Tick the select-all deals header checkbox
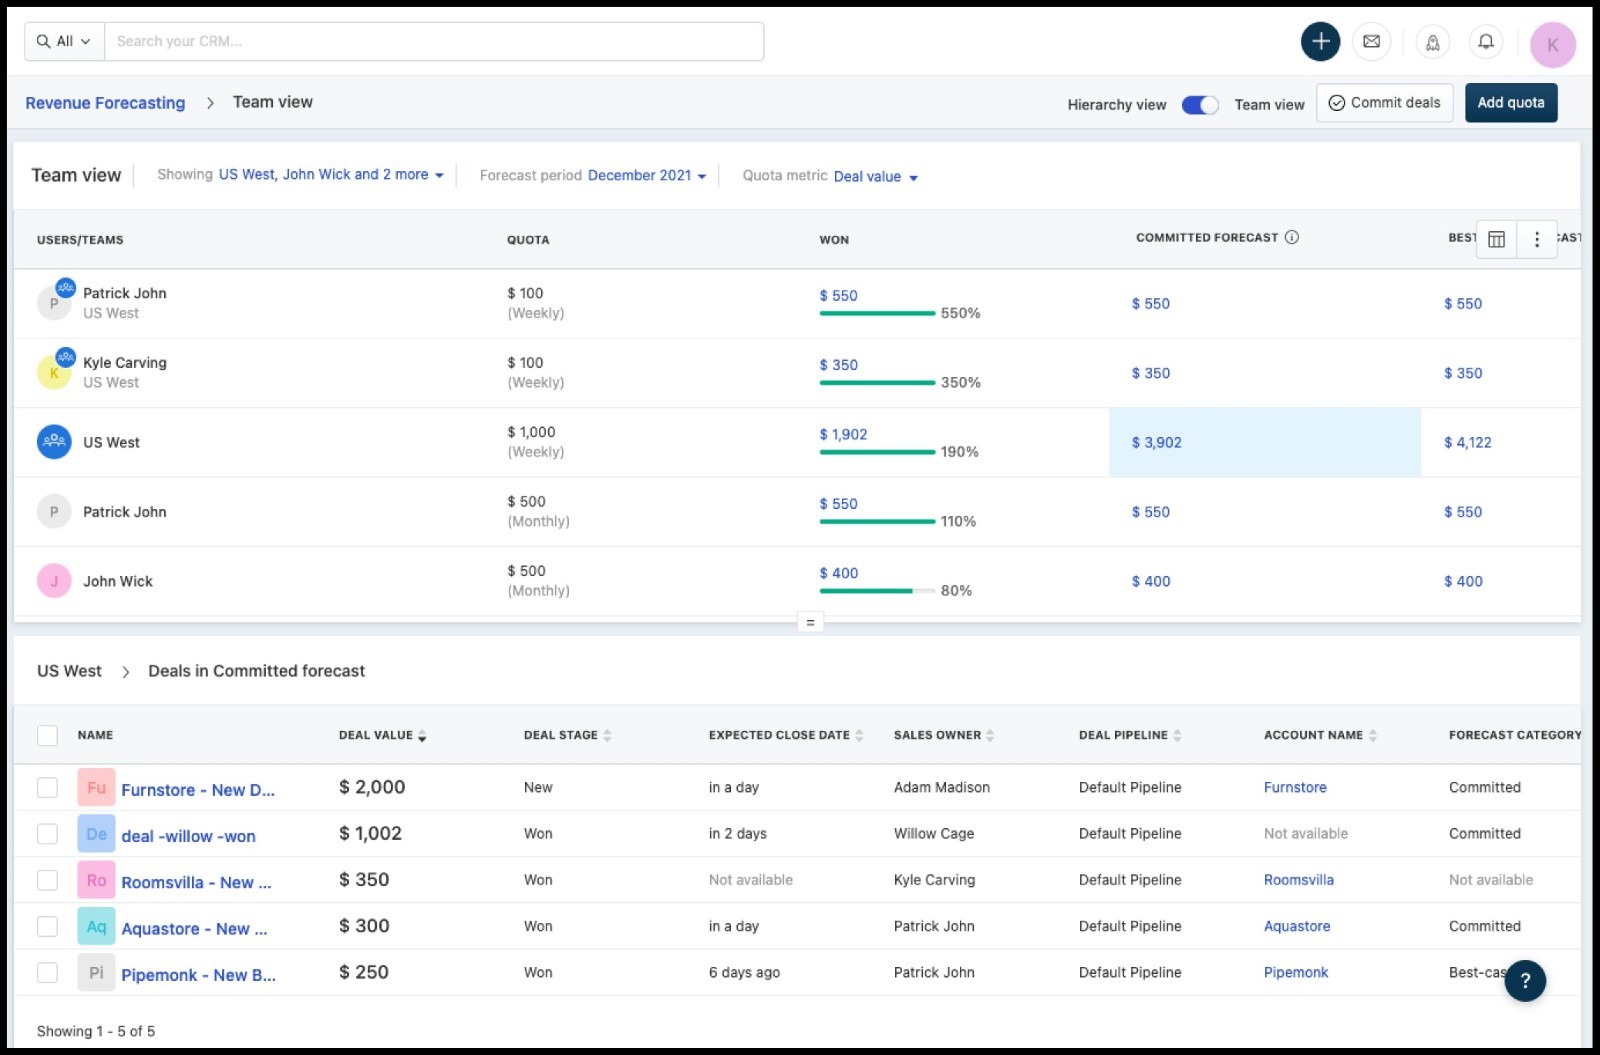This screenshot has width=1600, height=1055. (47, 735)
